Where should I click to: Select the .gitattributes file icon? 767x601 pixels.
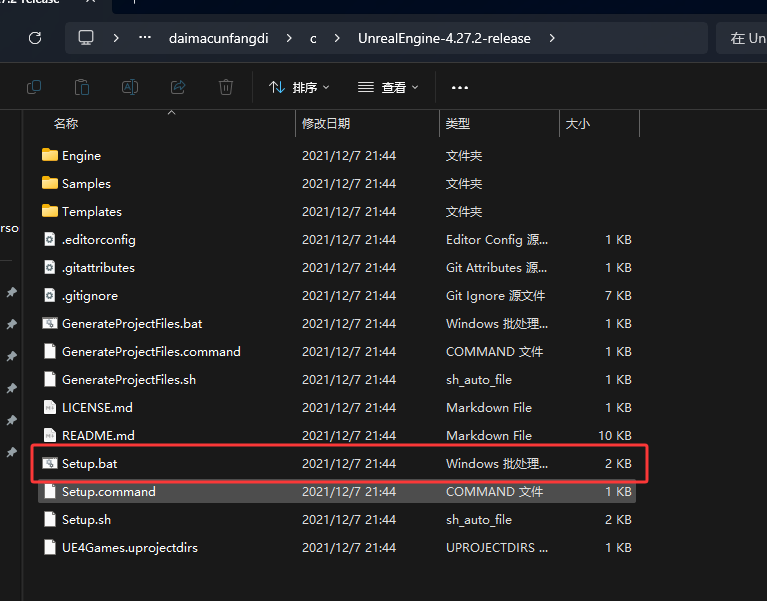[x=49, y=267]
